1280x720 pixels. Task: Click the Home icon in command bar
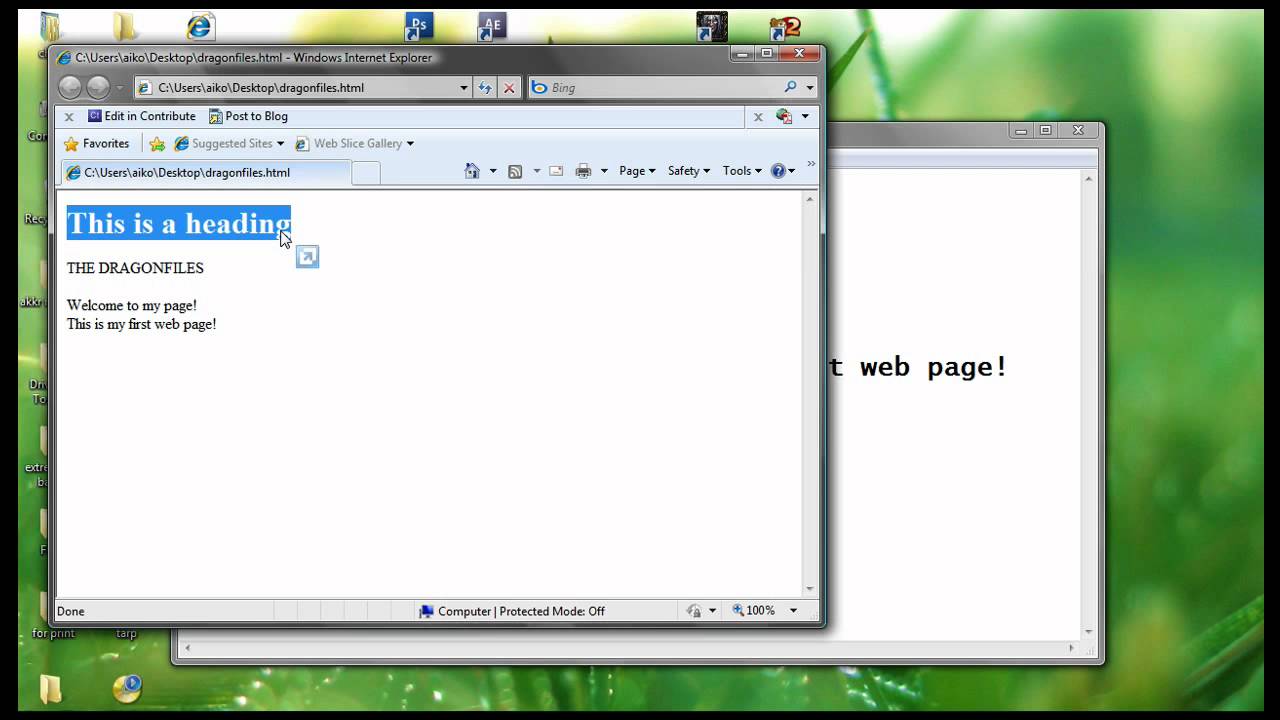[472, 171]
